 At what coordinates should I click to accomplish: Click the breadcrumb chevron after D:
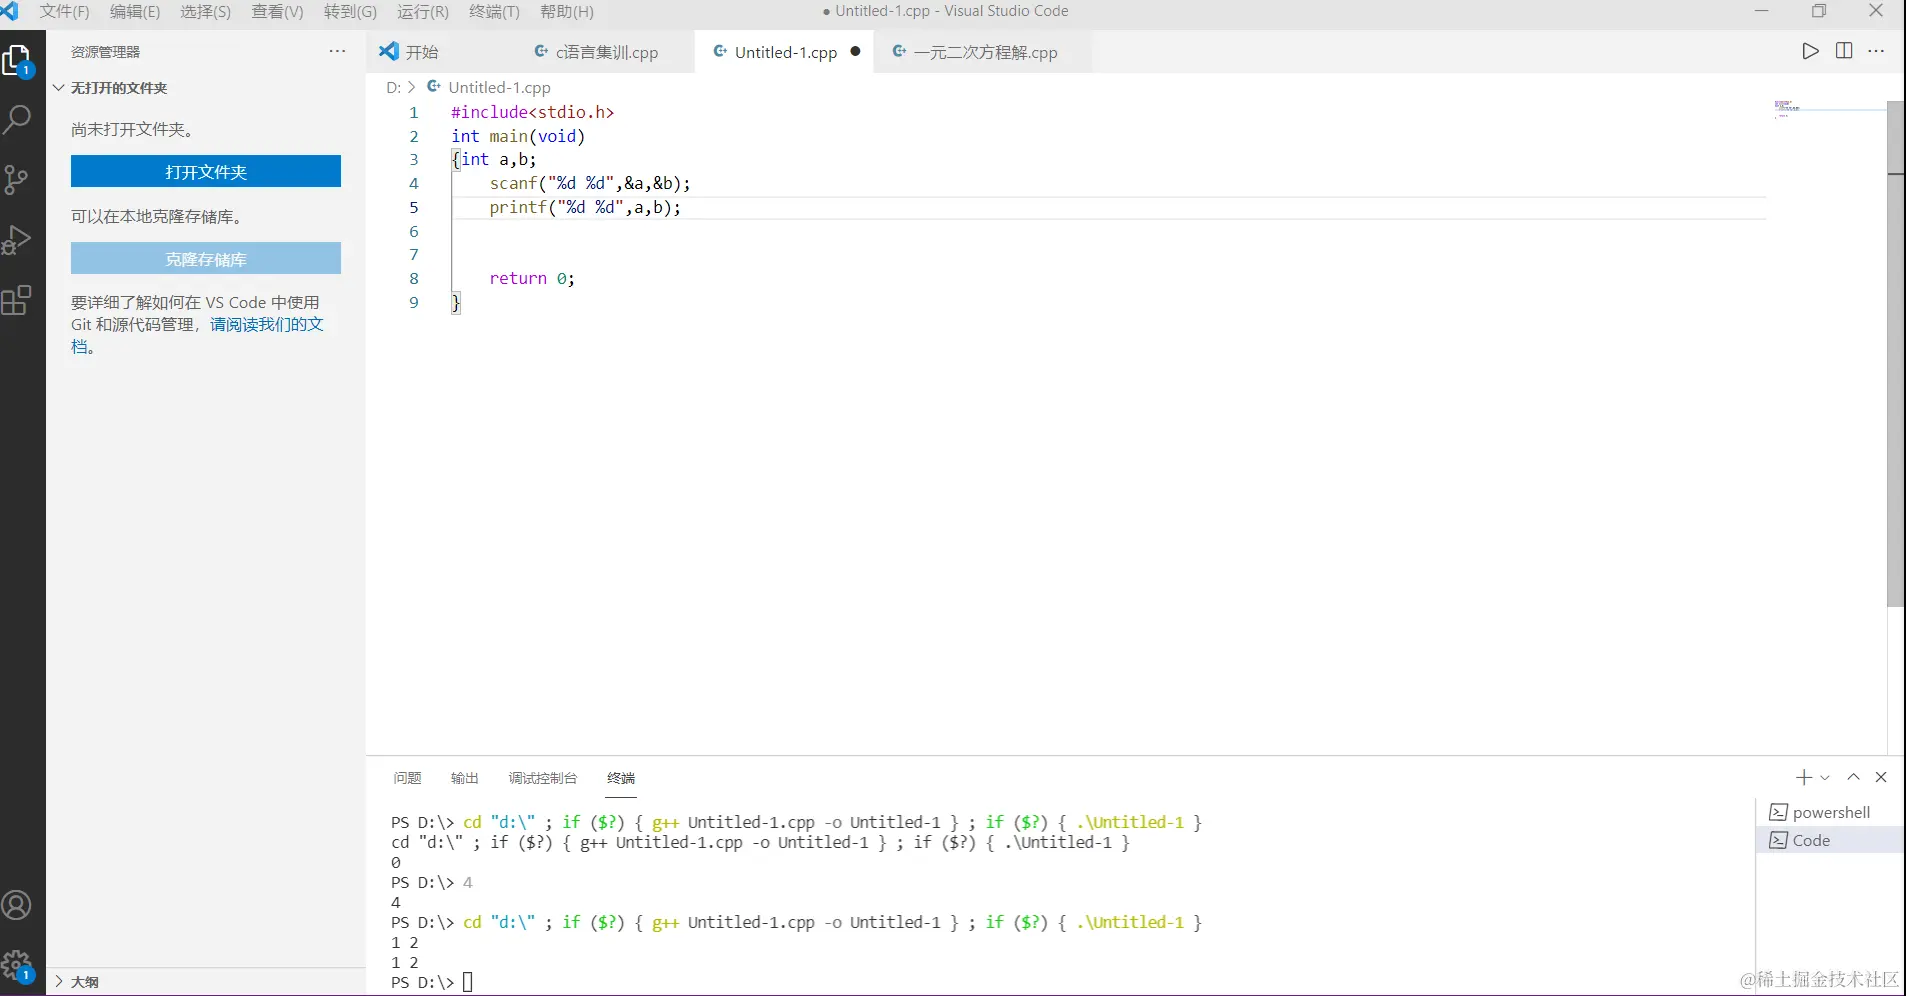point(411,88)
